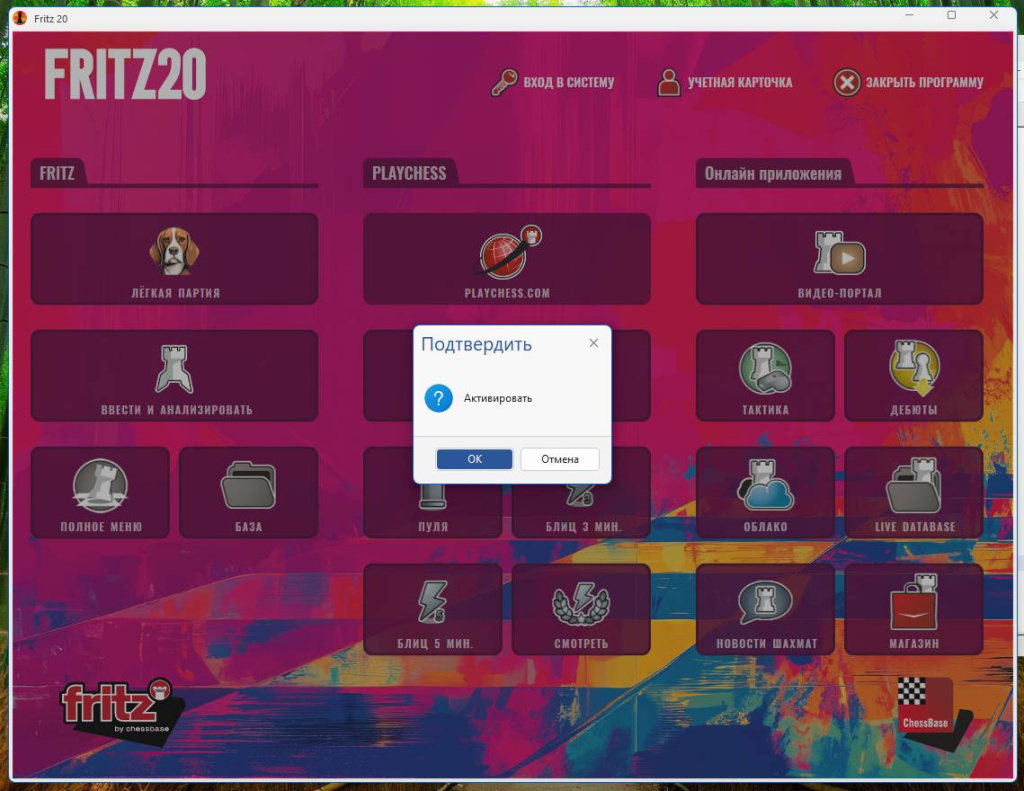Open Полное меню tile
This screenshot has width=1024, height=791.
pos(100,492)
